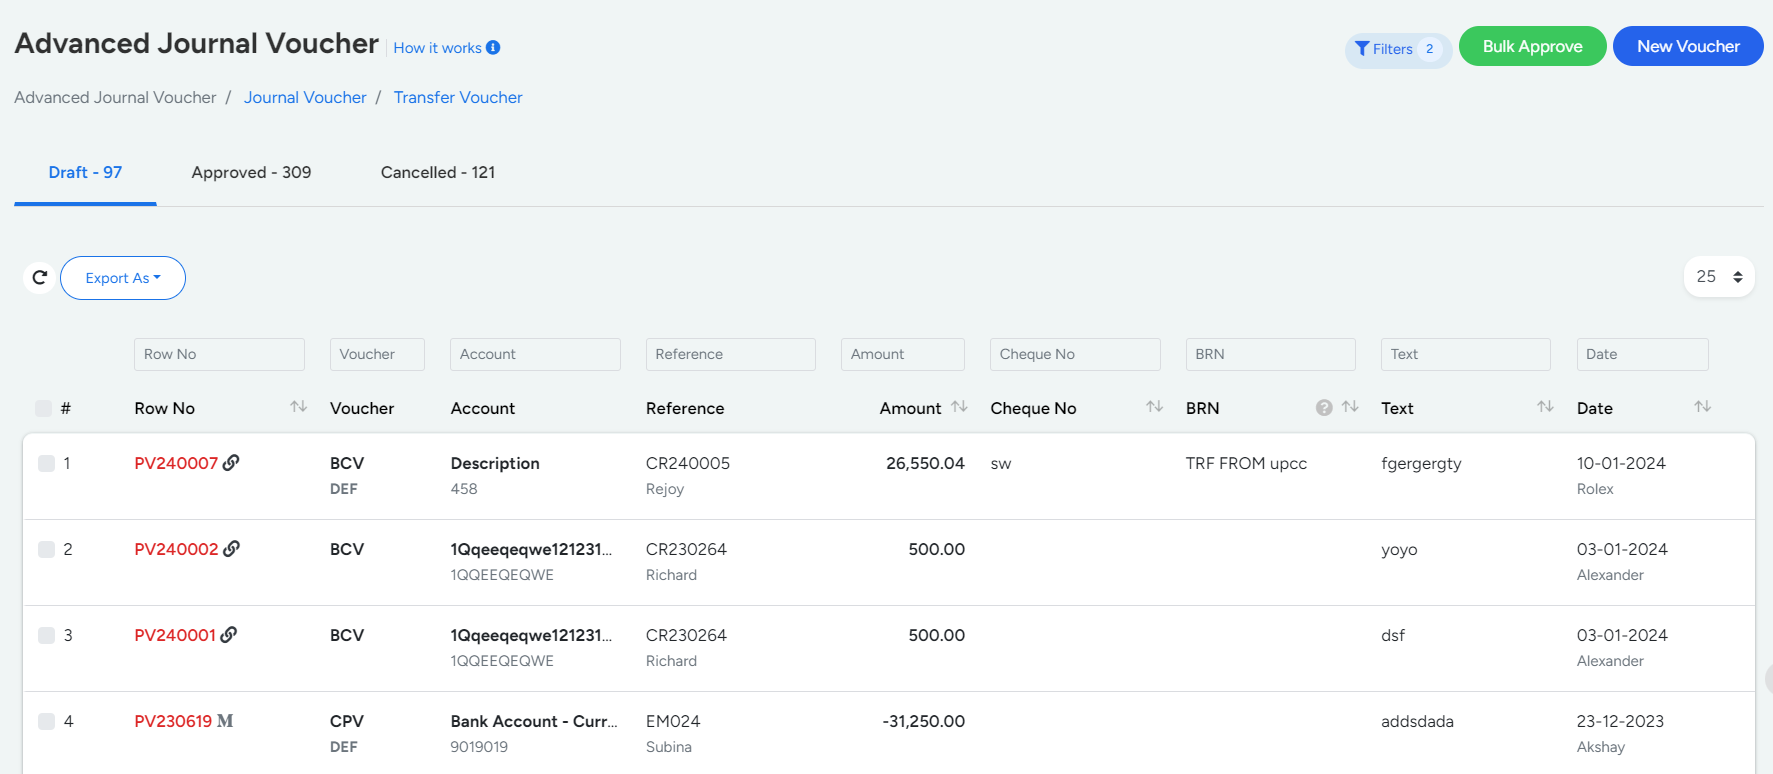Click account Bank Account - Curr...
This screenshot has height=774, width=1773.
534,721
